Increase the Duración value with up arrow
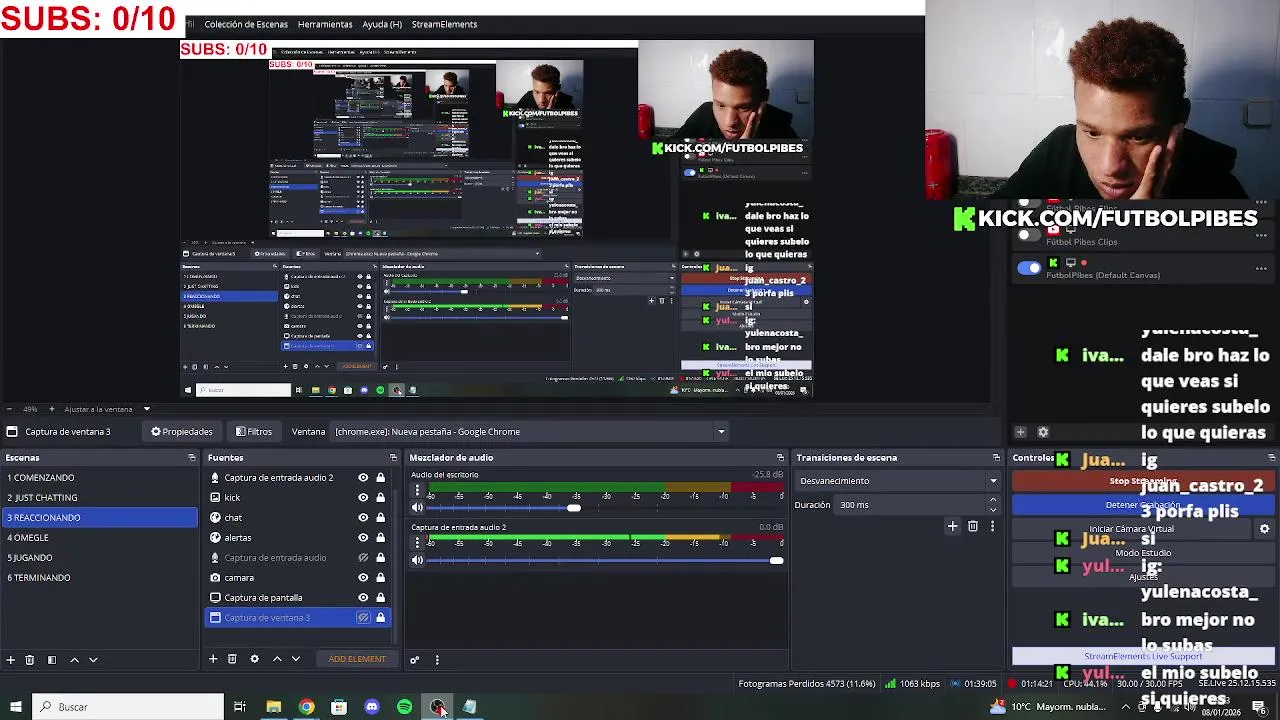 pyautogui.click(x=993, y=501)
